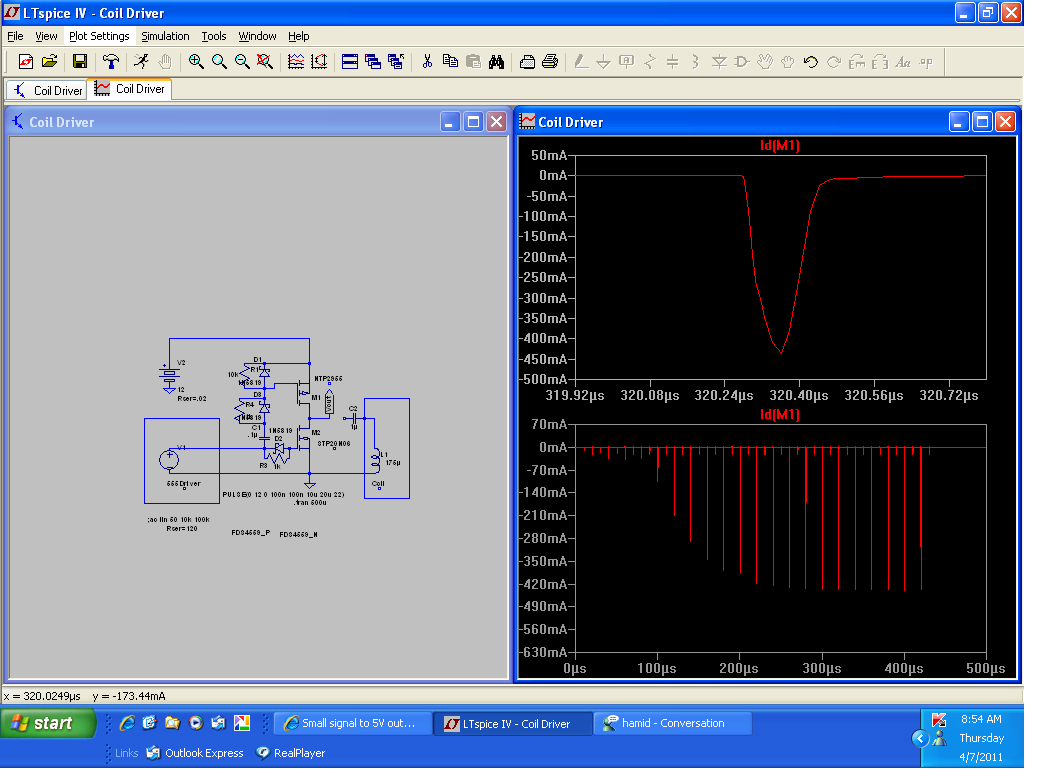Open the 'Small signal to 5V out' taskbar item
Image resolution: width=1042 pixels, height=770 pixels.
pyautogui.click(x=352, y=723)
